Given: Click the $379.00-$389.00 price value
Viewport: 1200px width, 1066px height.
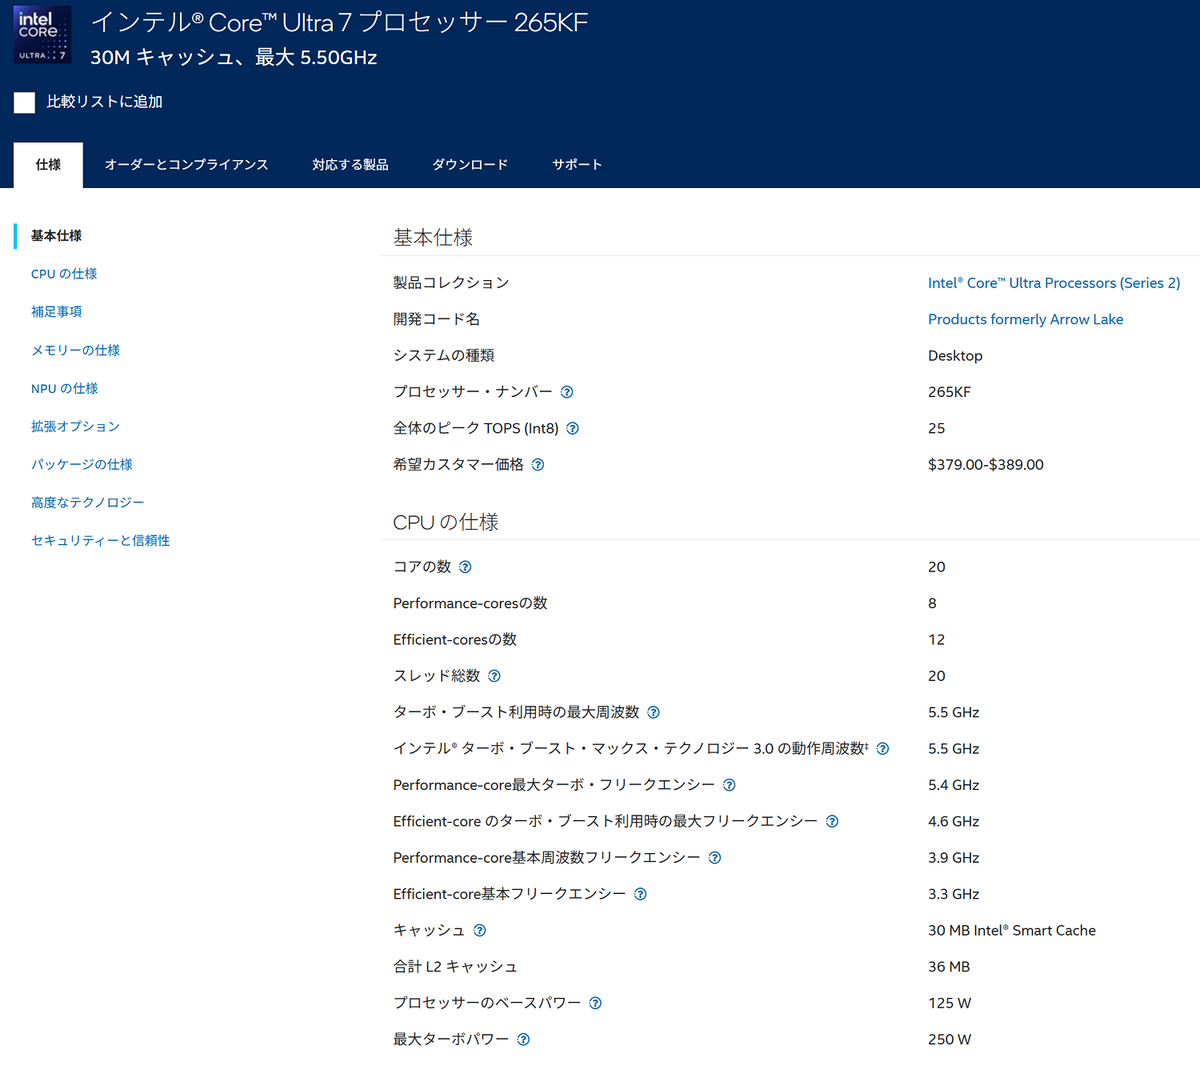Looking at the screenshot, I should tap(986, 465).
